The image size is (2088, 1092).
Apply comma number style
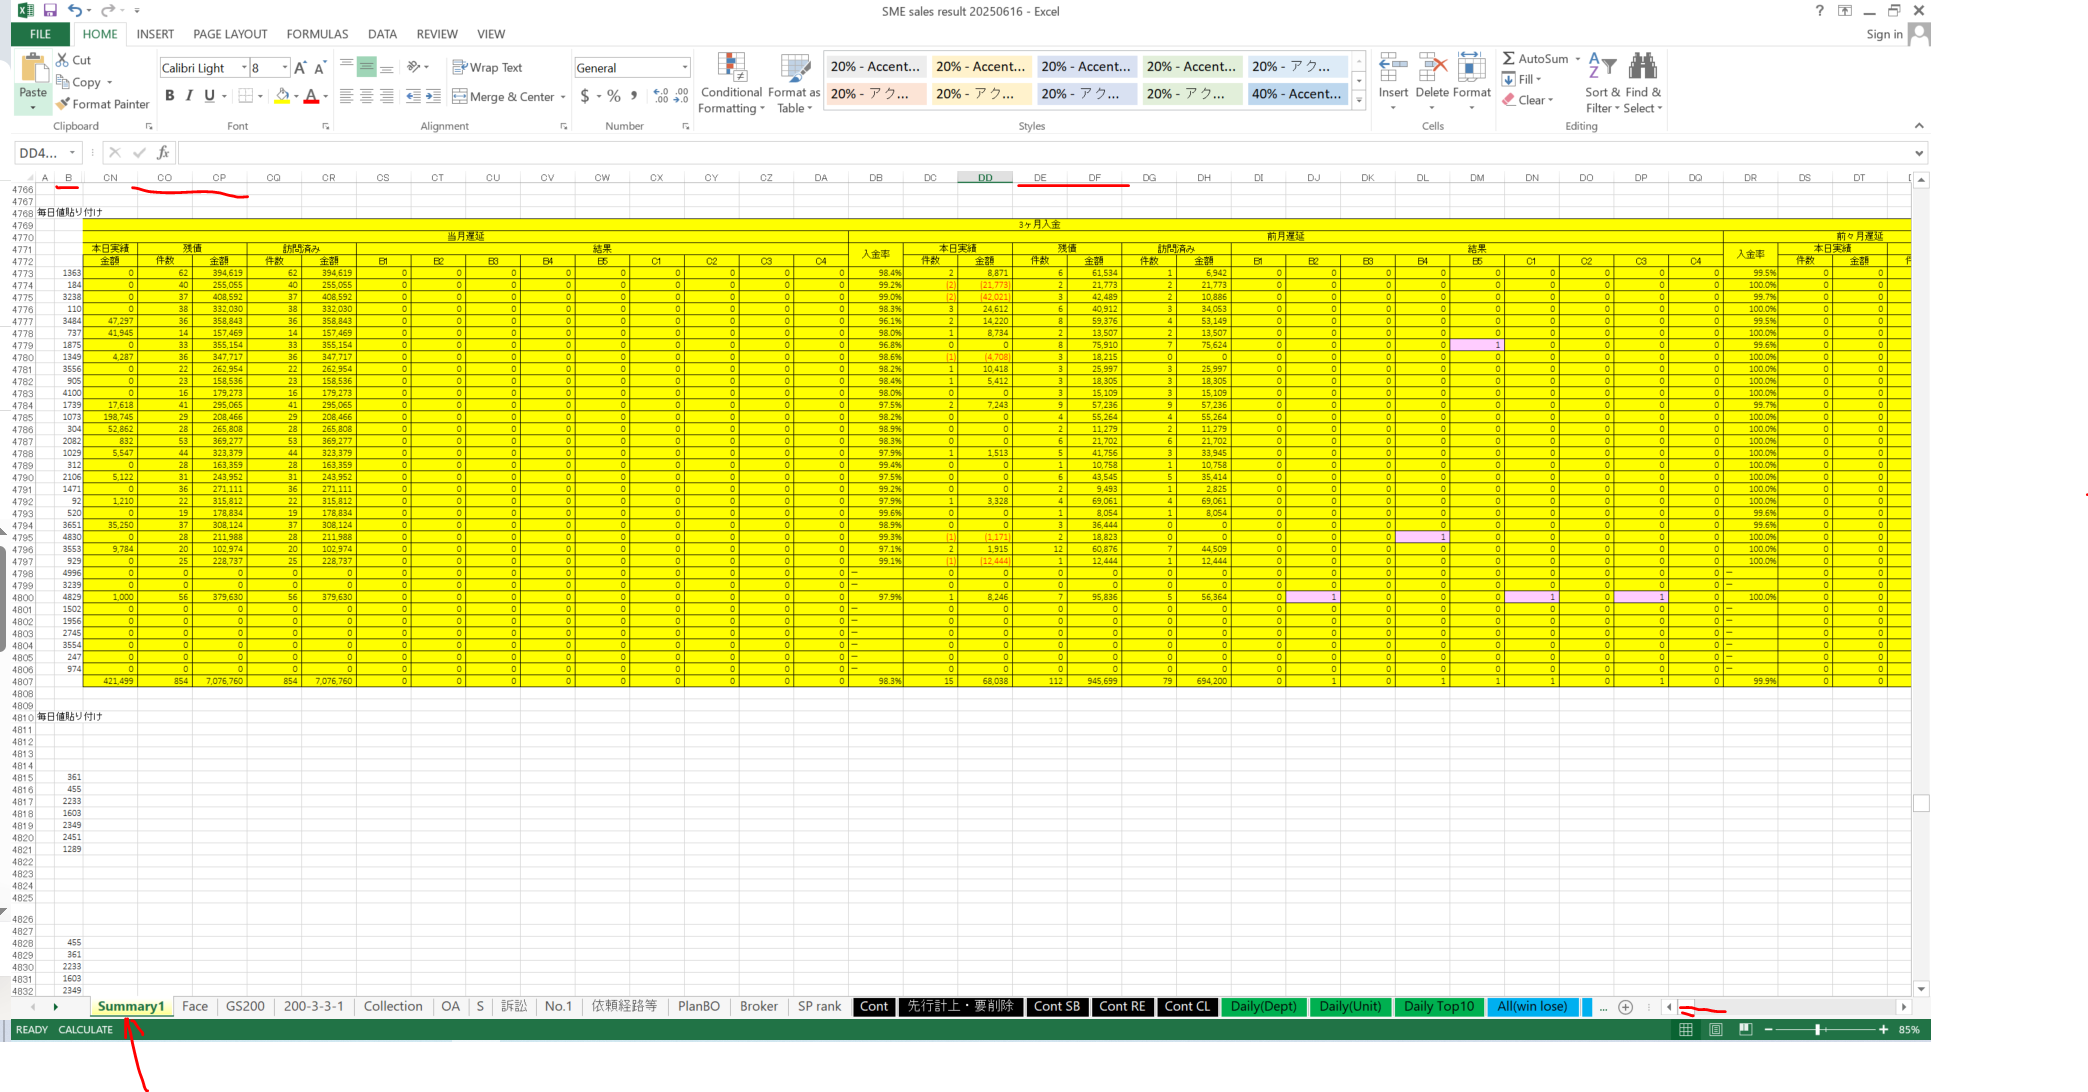[634, 96]
